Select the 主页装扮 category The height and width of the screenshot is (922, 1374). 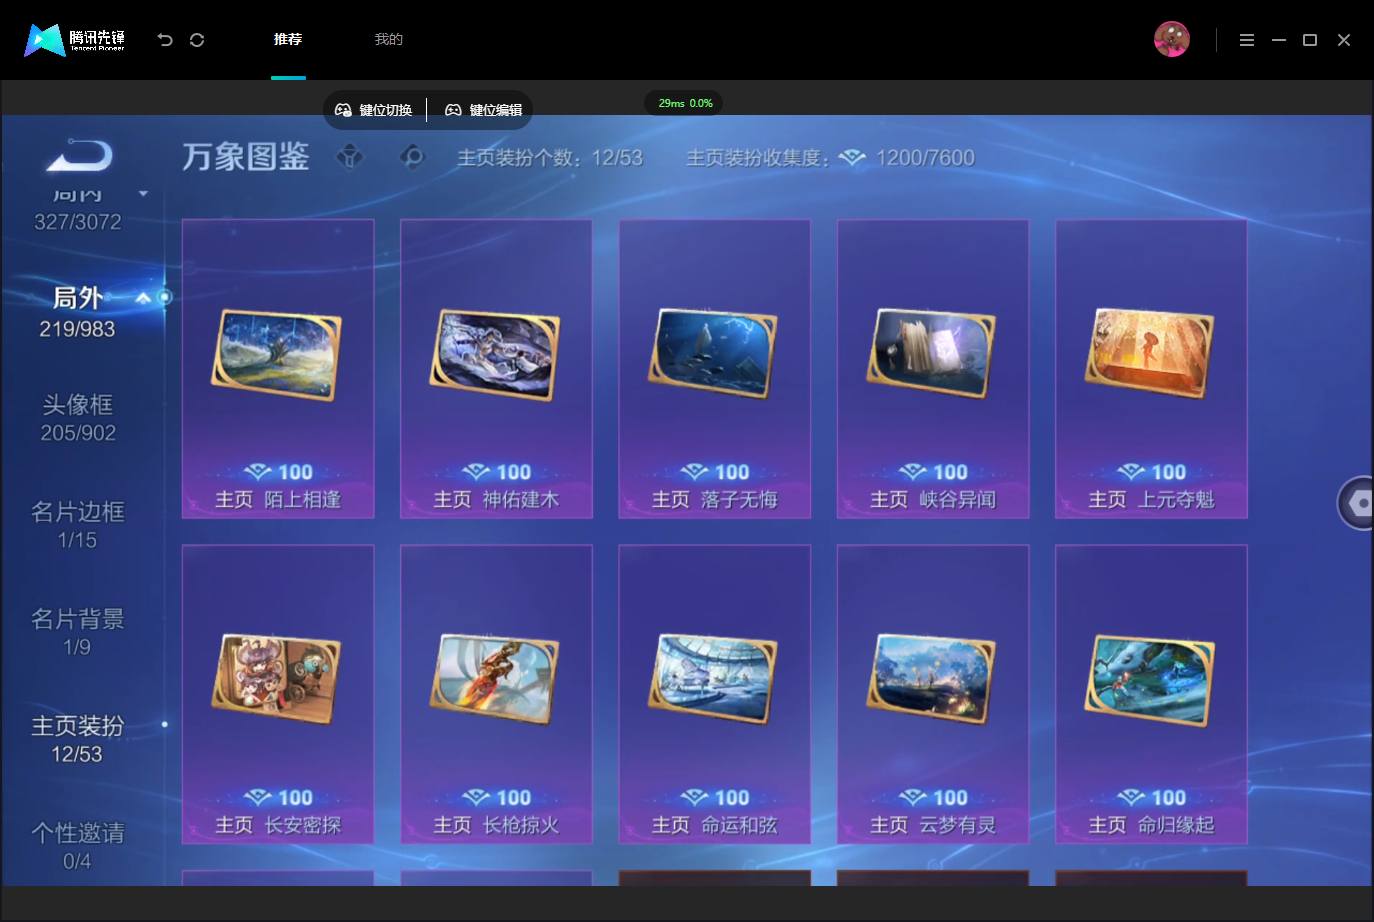click(x=78, y=739)
